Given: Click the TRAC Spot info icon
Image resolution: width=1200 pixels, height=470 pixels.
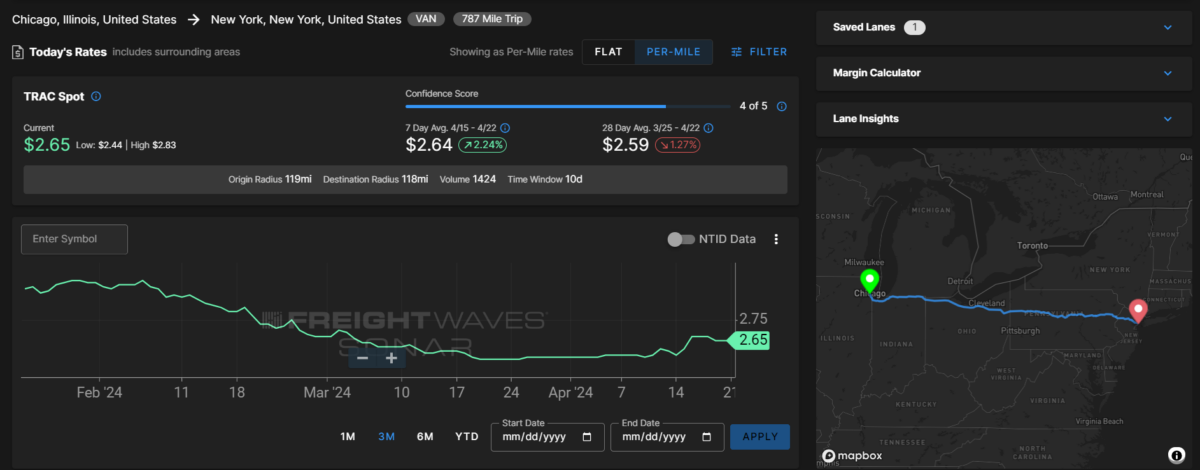Looking at the screenshot, I should click(96, 97).
